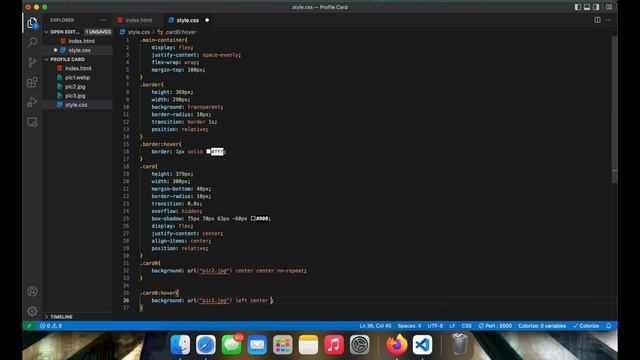Toggle Colorize in status bar
The image size is (640, 360).
pos(586,326)
